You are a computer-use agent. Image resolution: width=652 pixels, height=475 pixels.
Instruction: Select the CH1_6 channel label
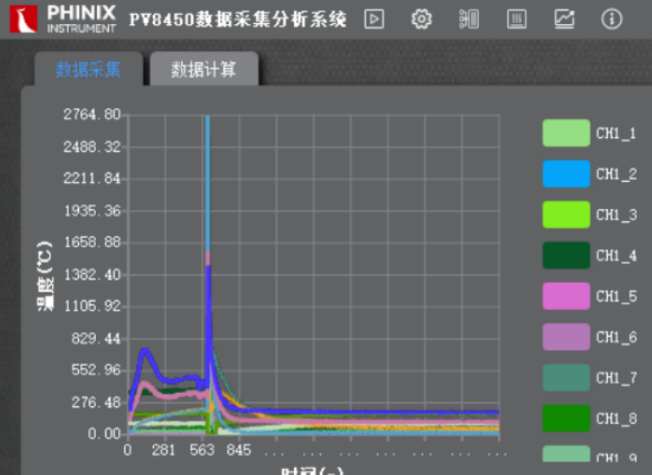(x=616, y=337)
